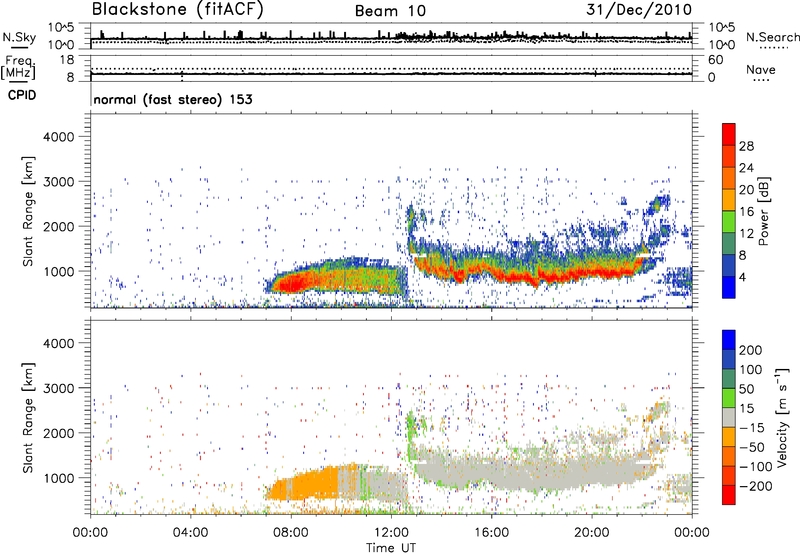
Task: Click the bright blue bottom segment of the Power color bar
Action: (729, 287)
